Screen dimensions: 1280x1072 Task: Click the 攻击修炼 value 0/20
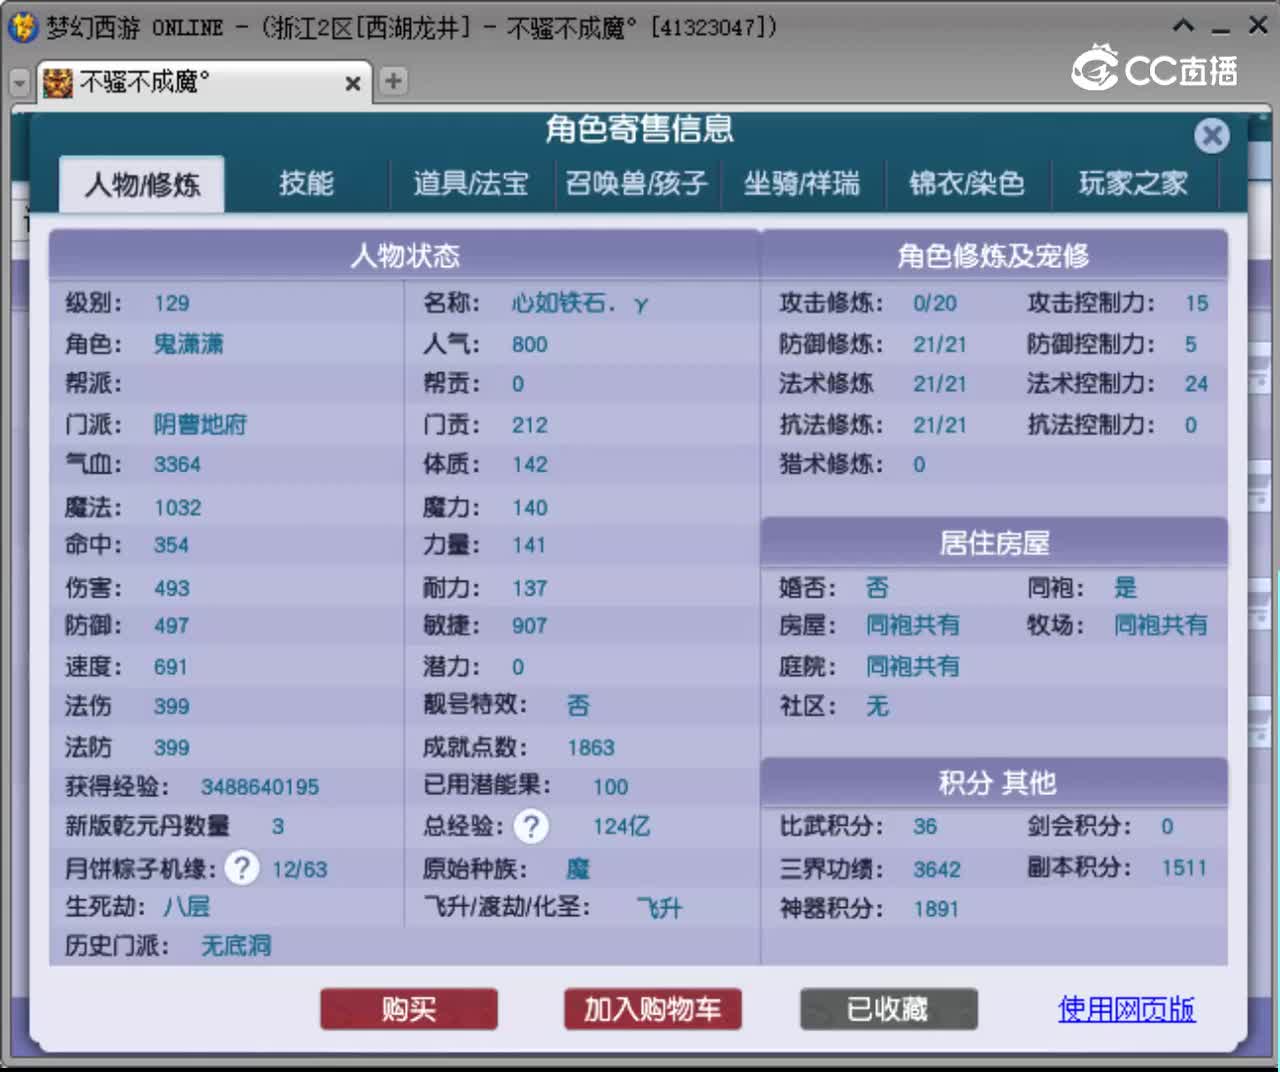pos(935,303)
